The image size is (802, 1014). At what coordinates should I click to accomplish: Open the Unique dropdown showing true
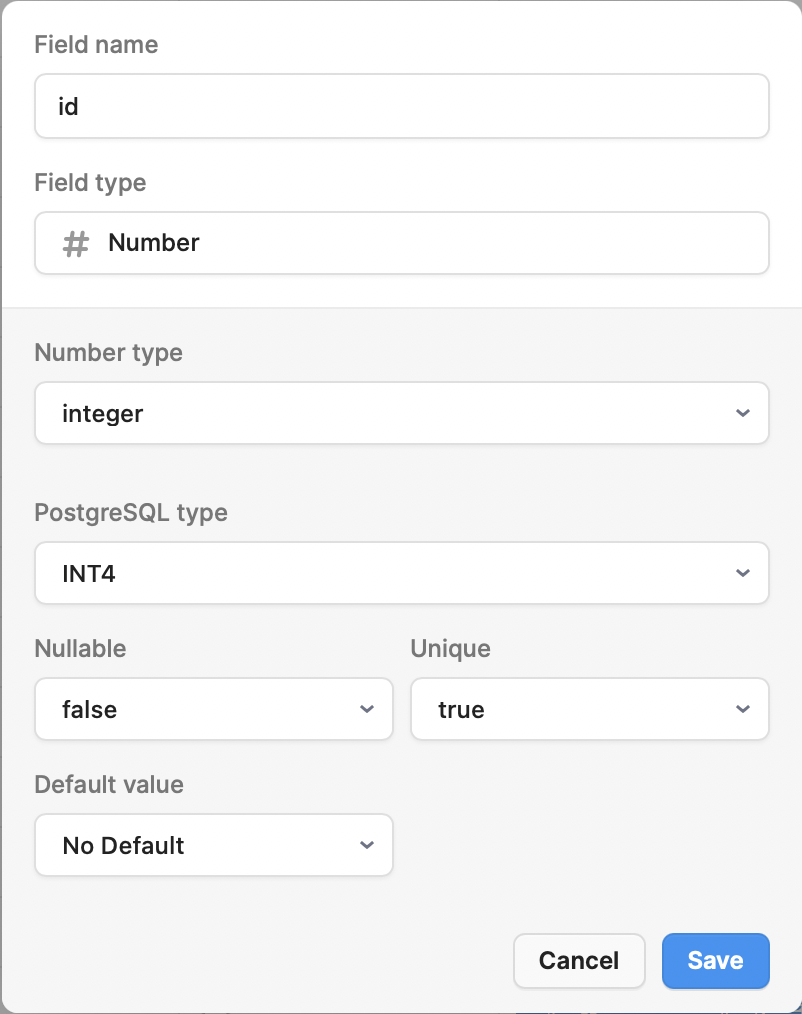(590, 709)
